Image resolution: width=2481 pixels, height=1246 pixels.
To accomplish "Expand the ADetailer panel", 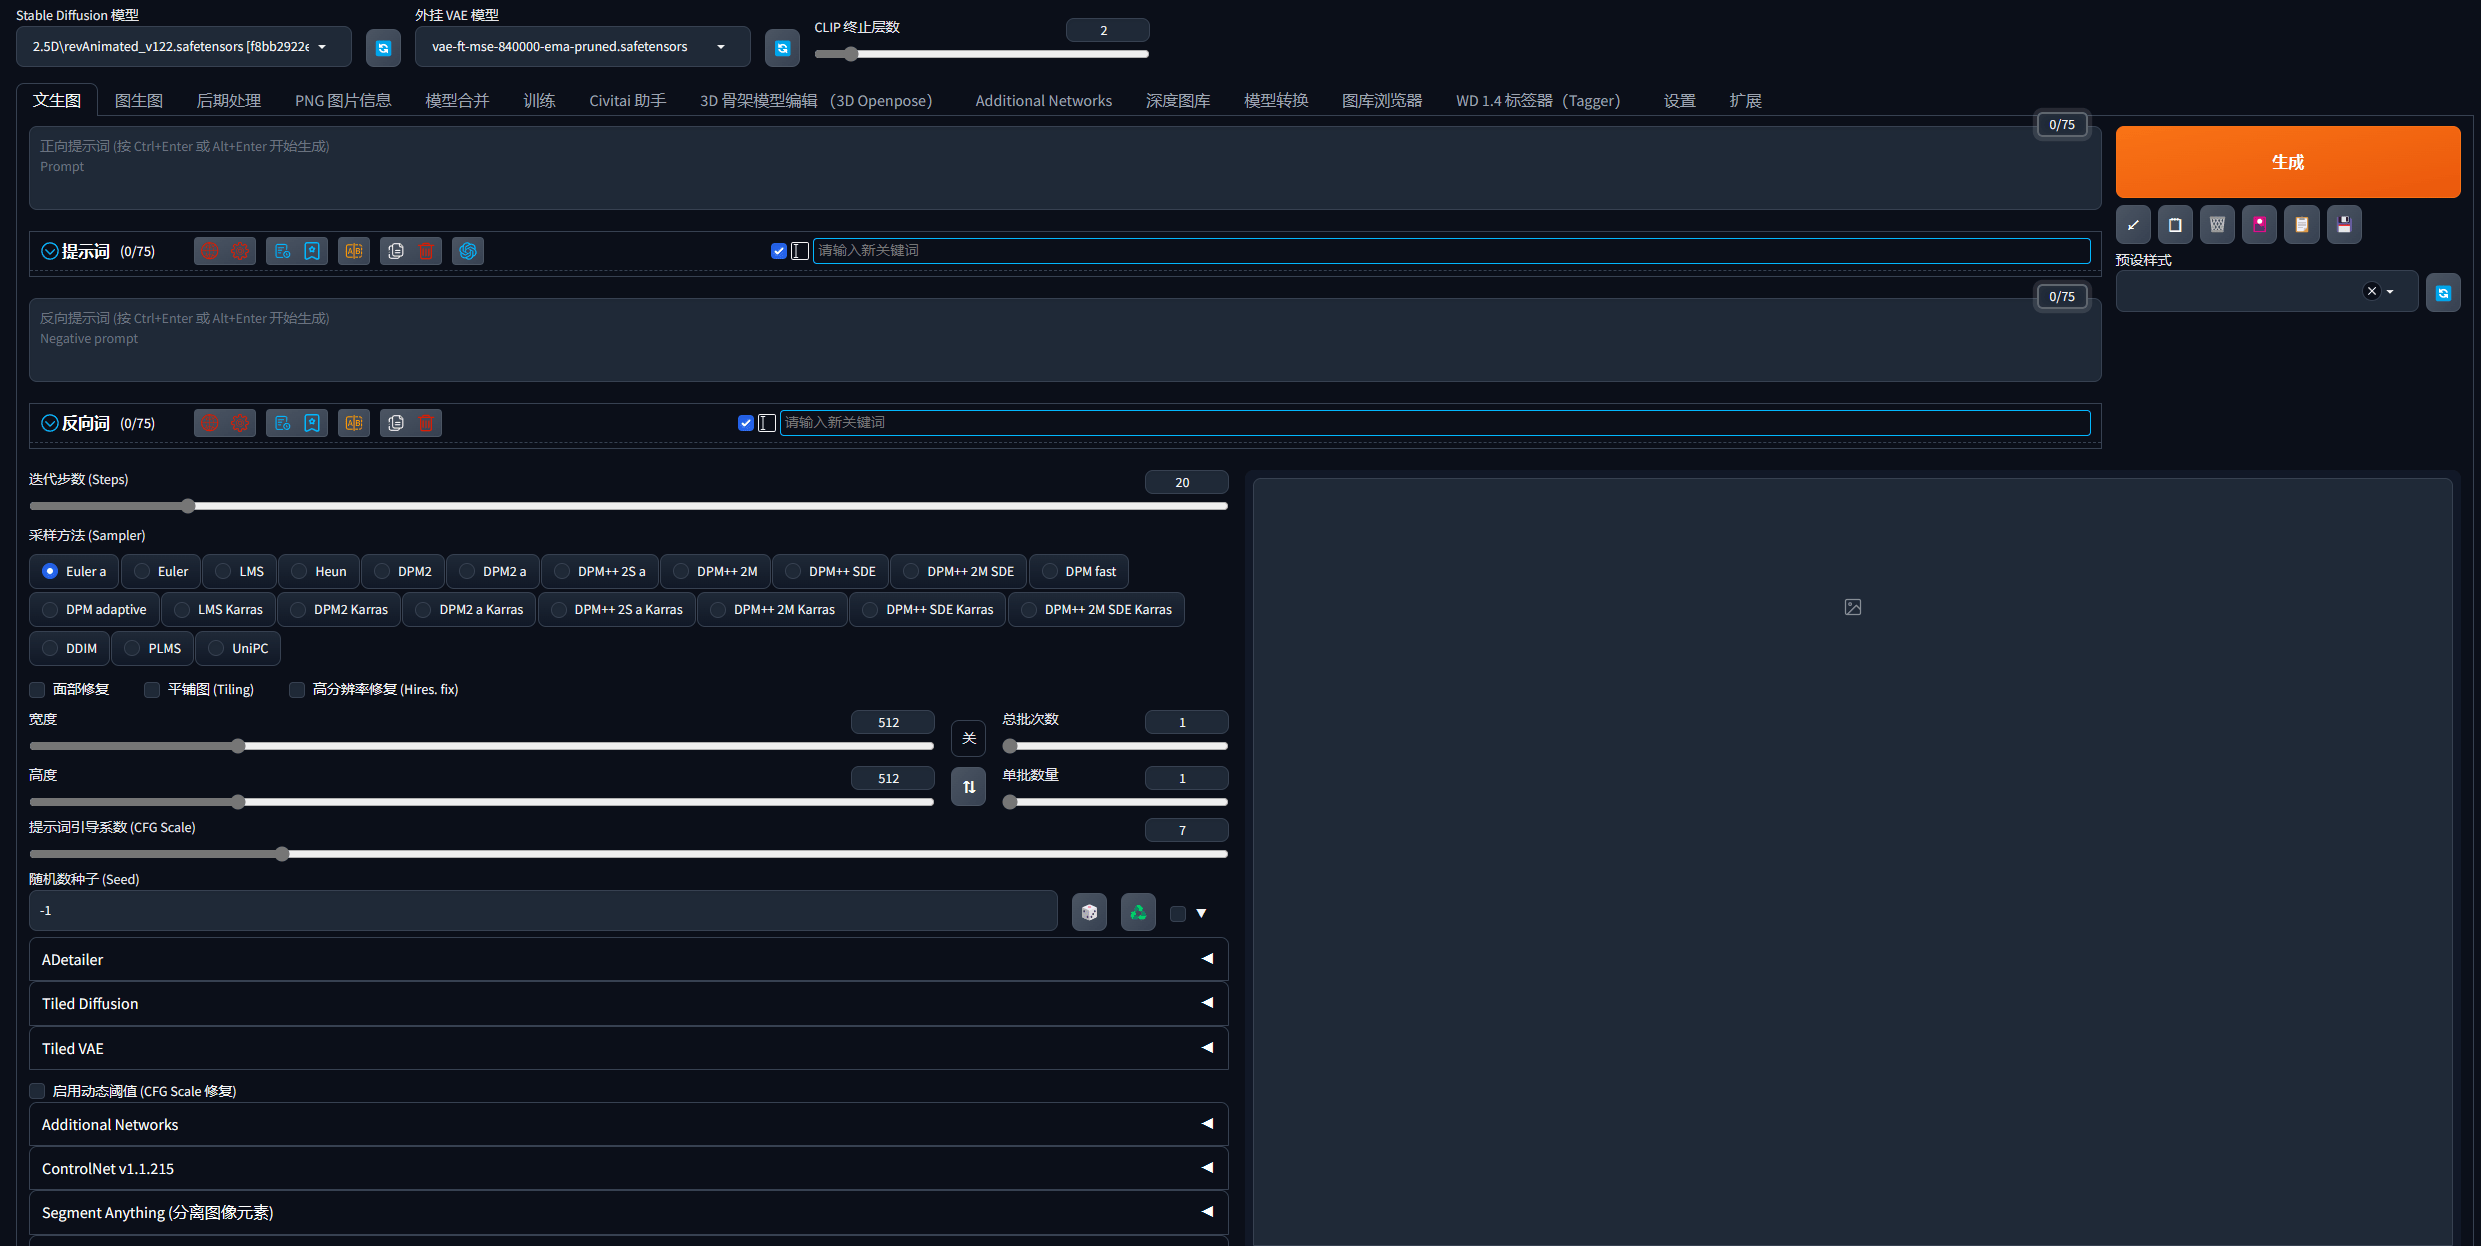I will pos(628,959).
